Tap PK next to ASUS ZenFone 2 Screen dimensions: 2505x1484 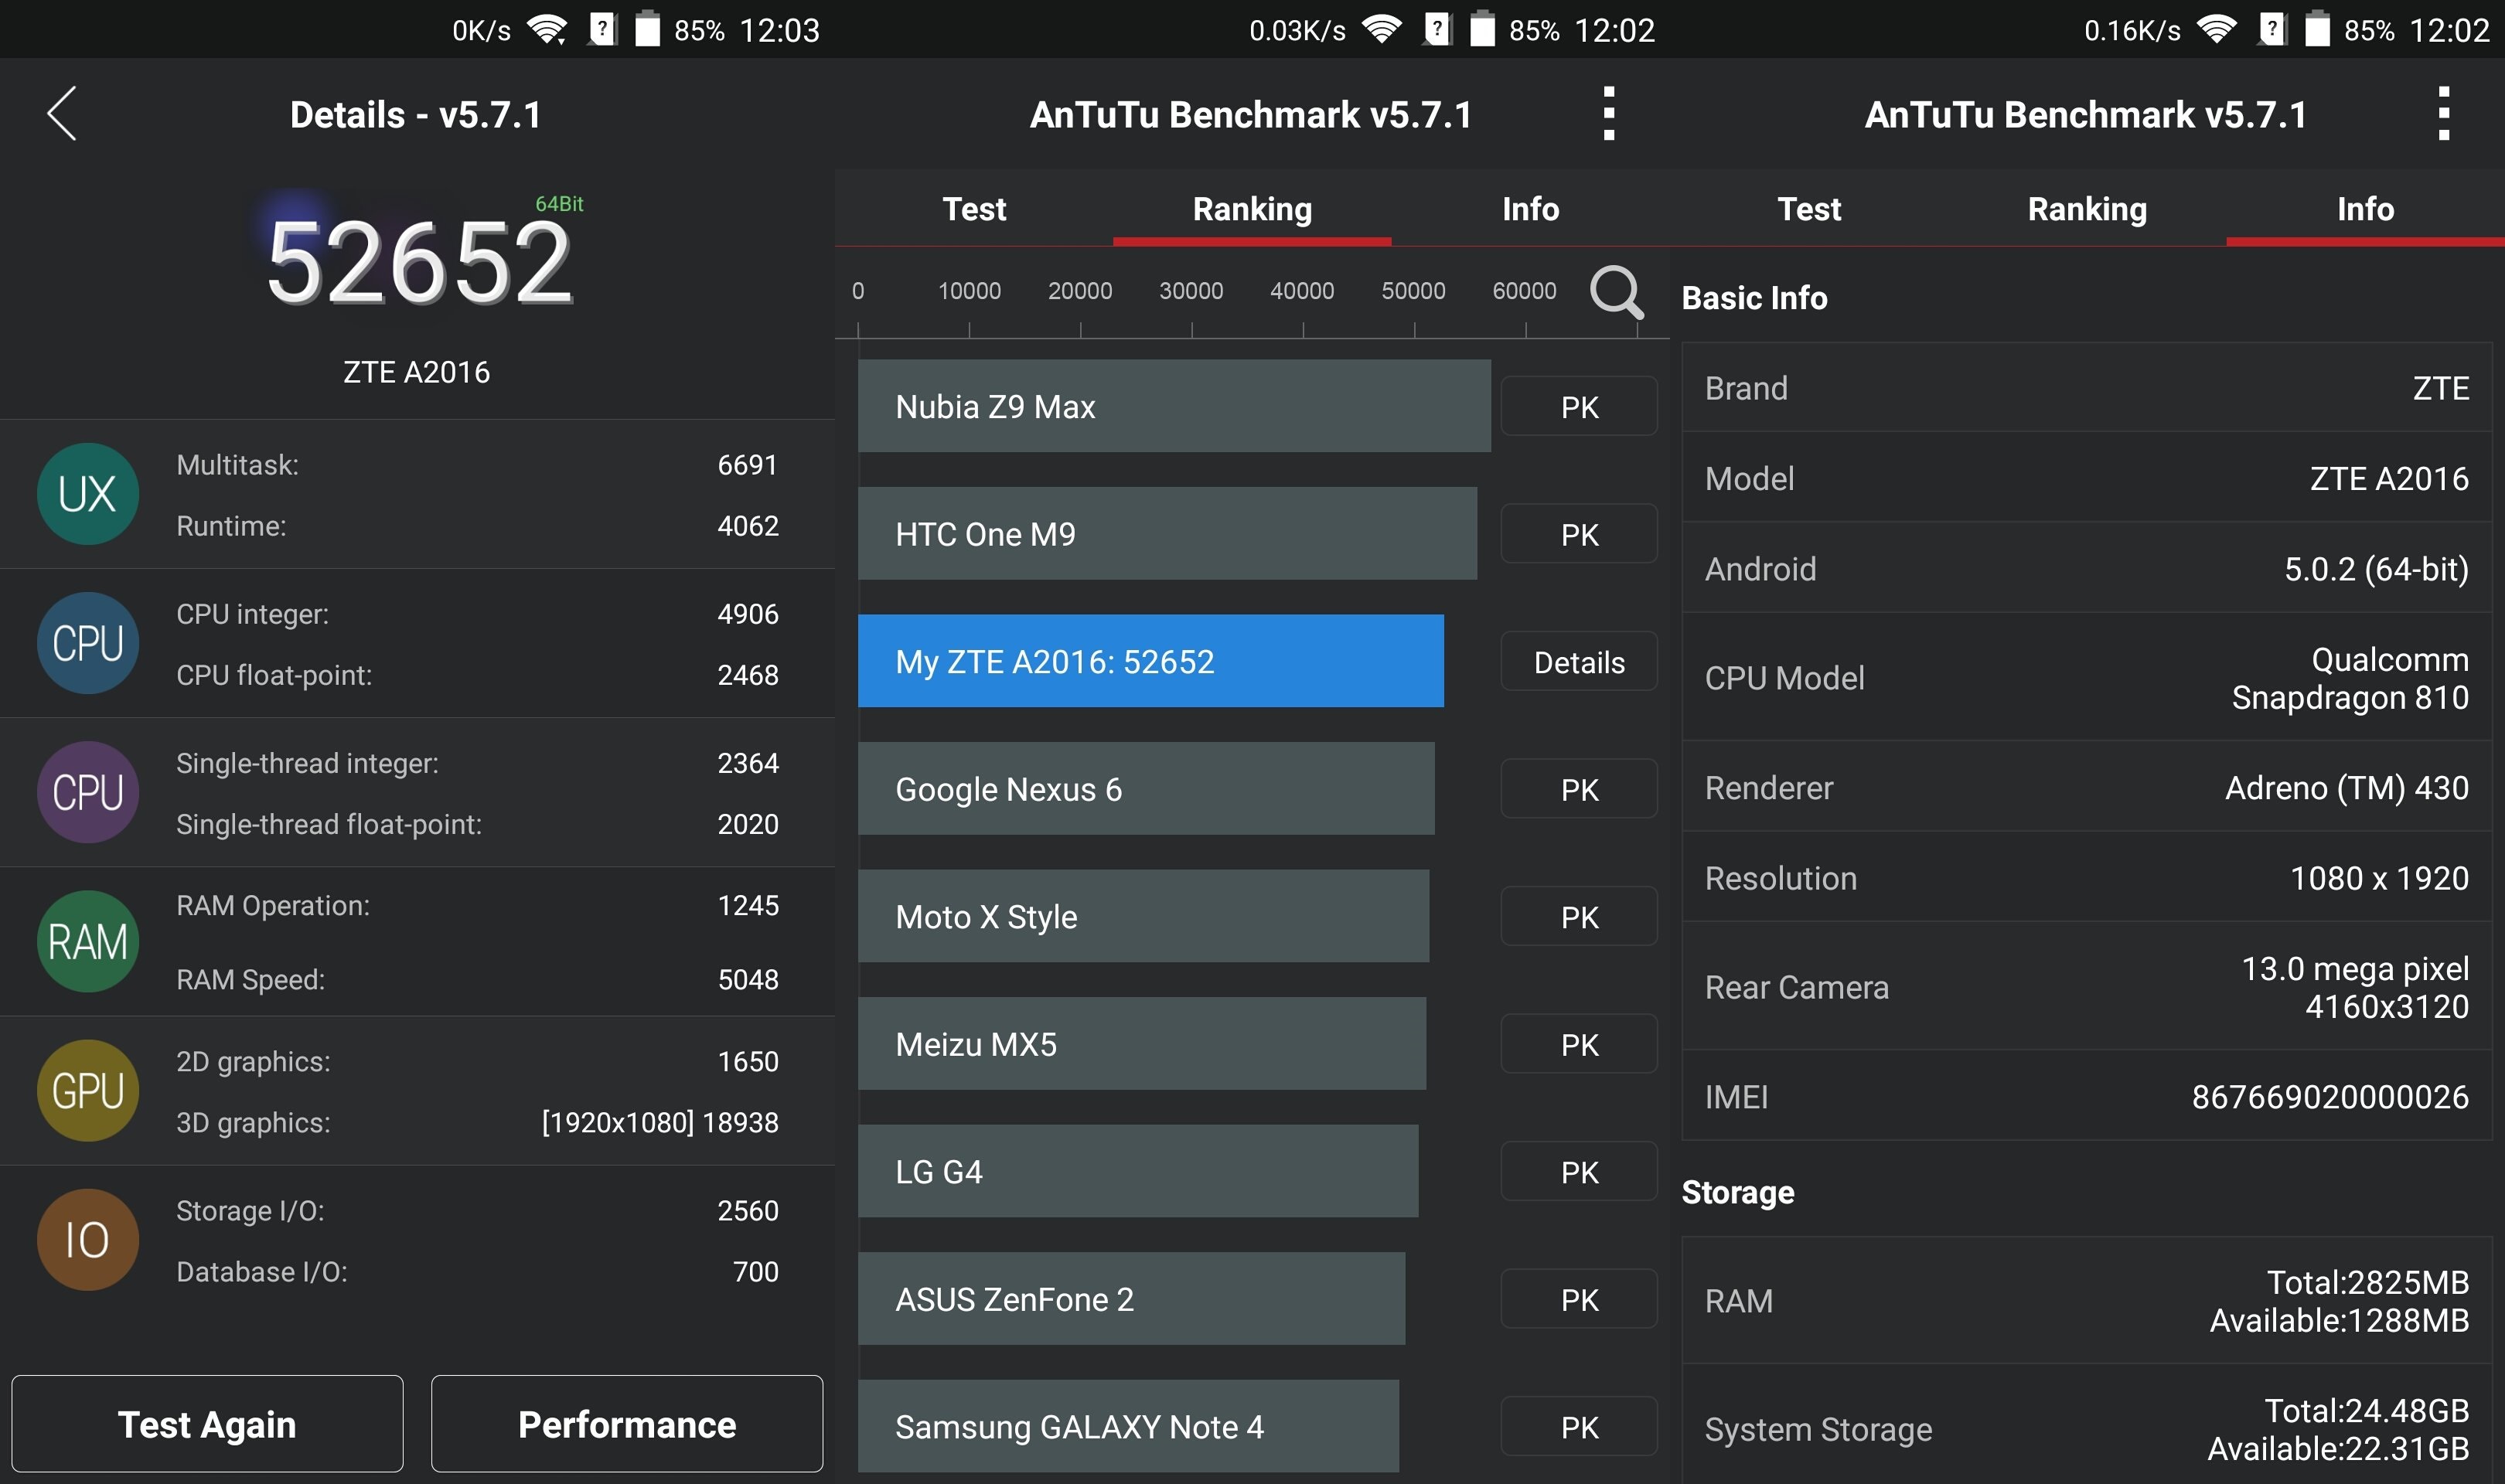[1579, 1299]
